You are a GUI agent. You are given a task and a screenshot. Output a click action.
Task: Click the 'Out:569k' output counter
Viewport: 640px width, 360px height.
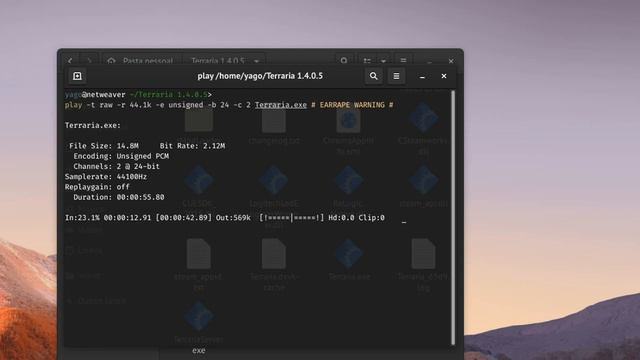(x=233, y=218)
